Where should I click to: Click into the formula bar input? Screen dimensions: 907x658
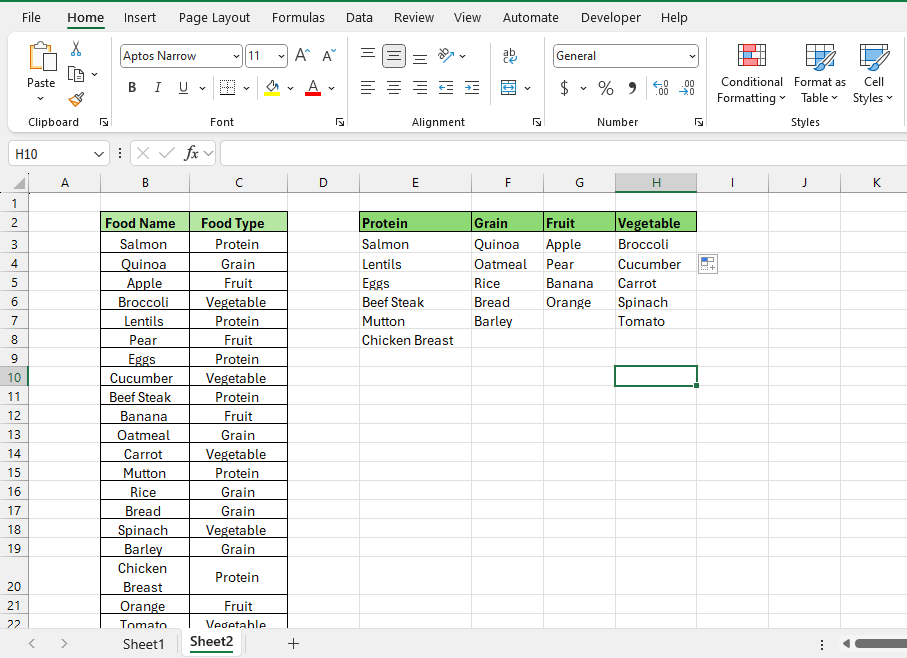click(563, 153)
